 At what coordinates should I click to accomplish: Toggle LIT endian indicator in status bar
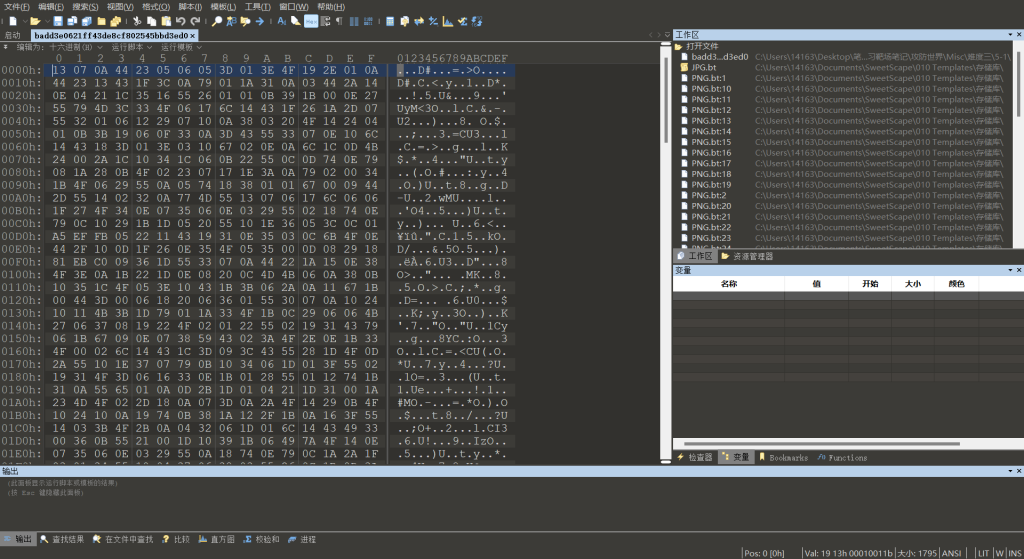982,552
